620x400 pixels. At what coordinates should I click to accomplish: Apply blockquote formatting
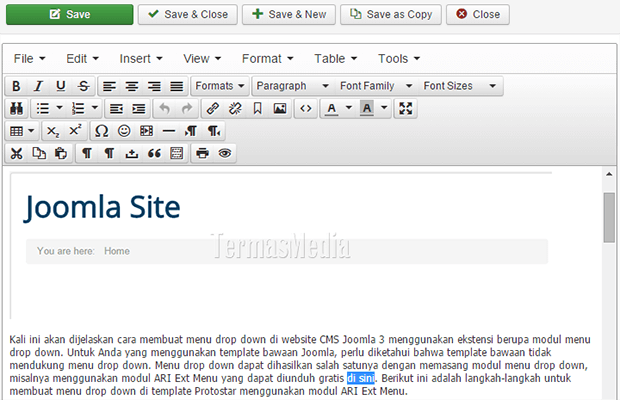(x=154, y=153)
